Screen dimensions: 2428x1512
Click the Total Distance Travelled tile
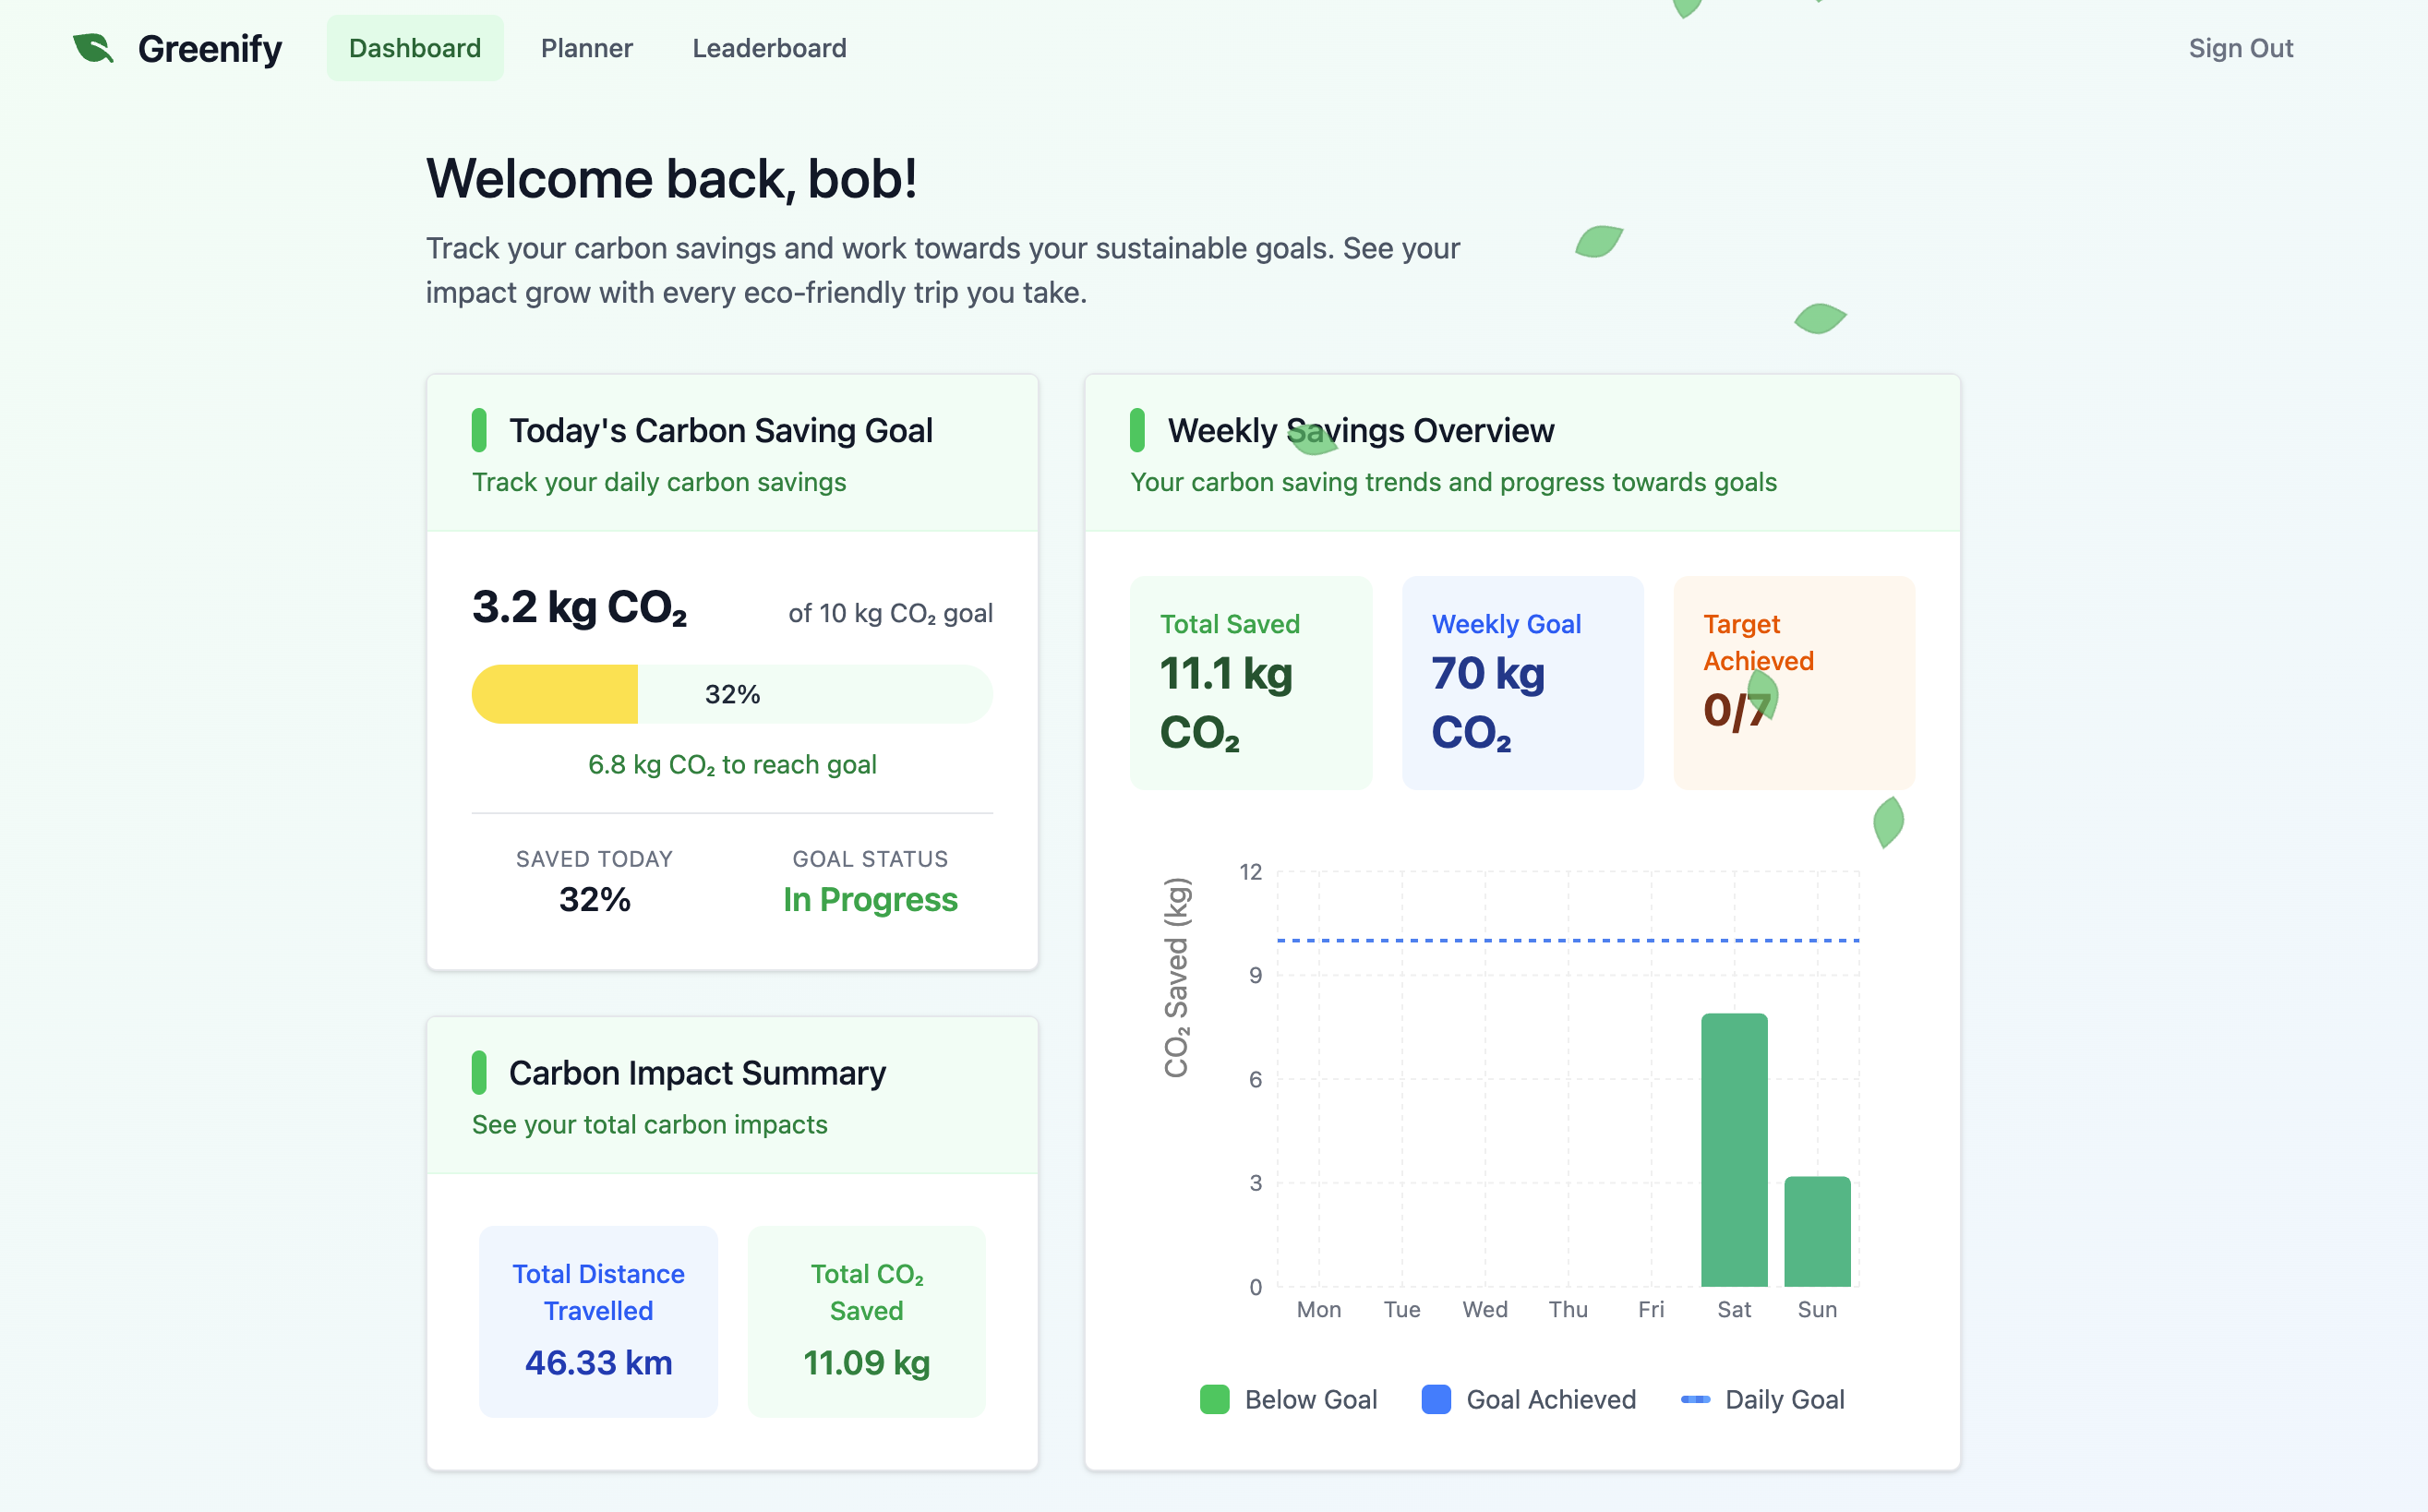point(598,1320)
